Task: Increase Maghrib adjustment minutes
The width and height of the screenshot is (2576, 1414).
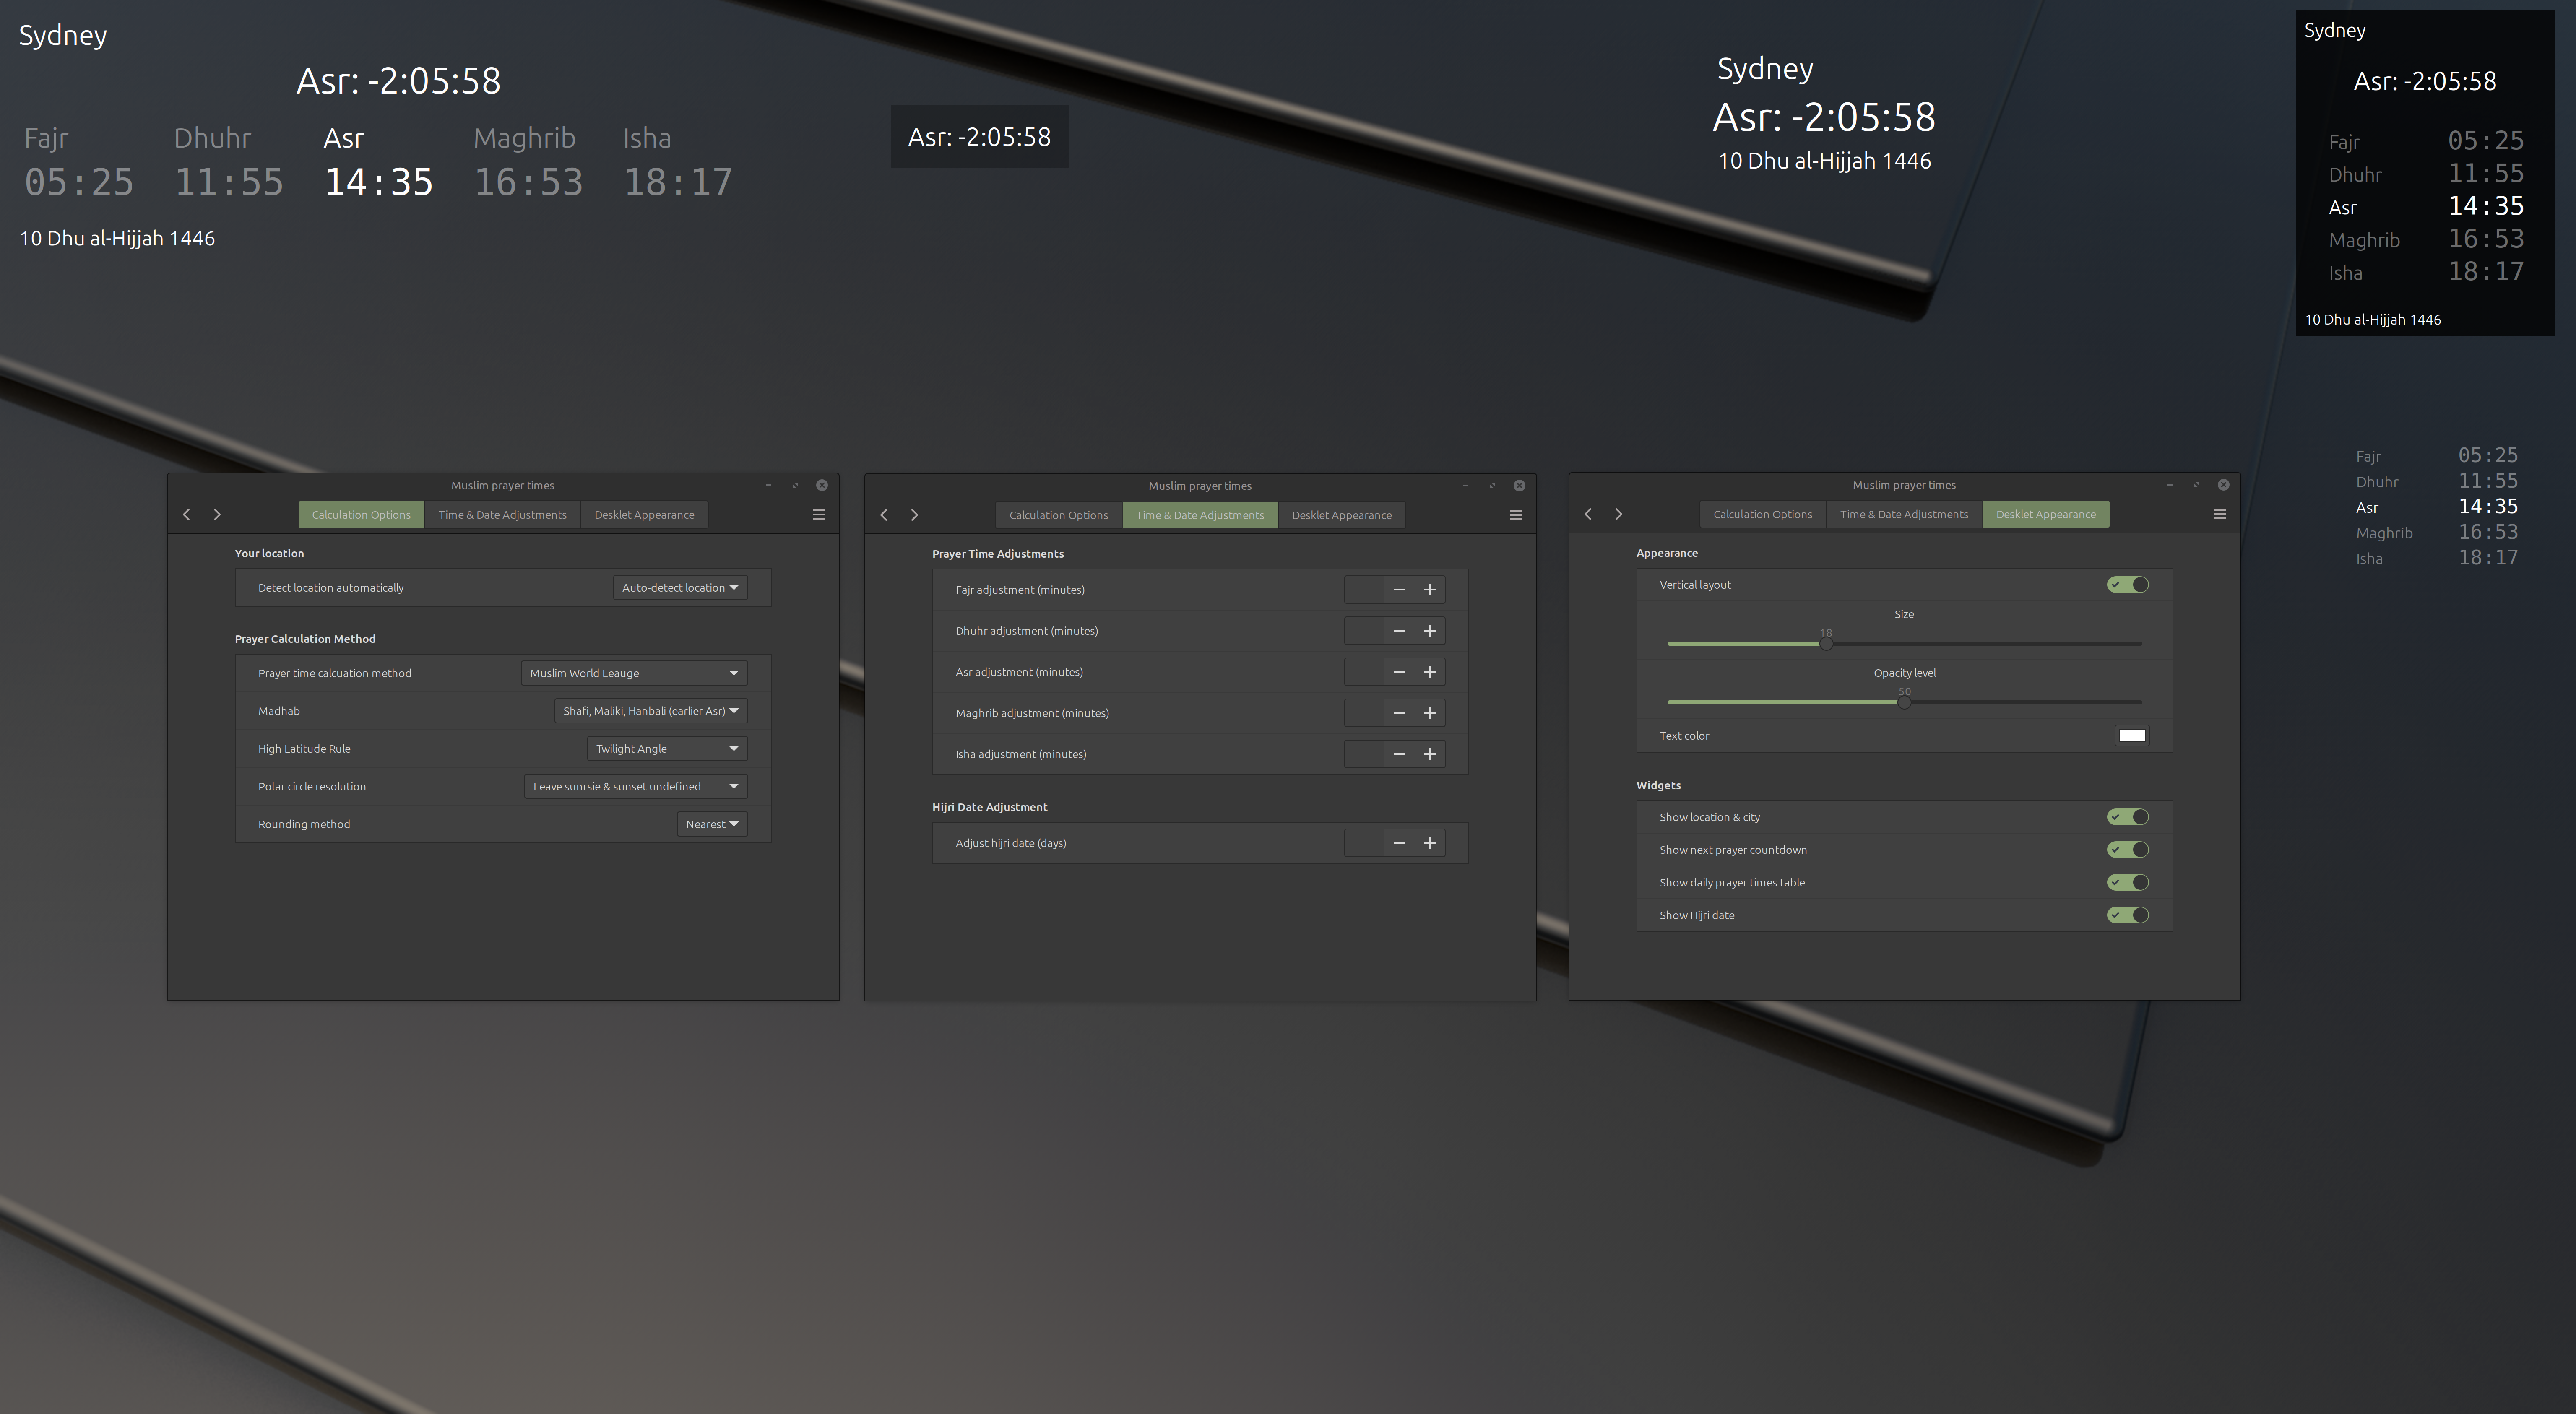Action: pyautogui.click(x=1430, y=713)
